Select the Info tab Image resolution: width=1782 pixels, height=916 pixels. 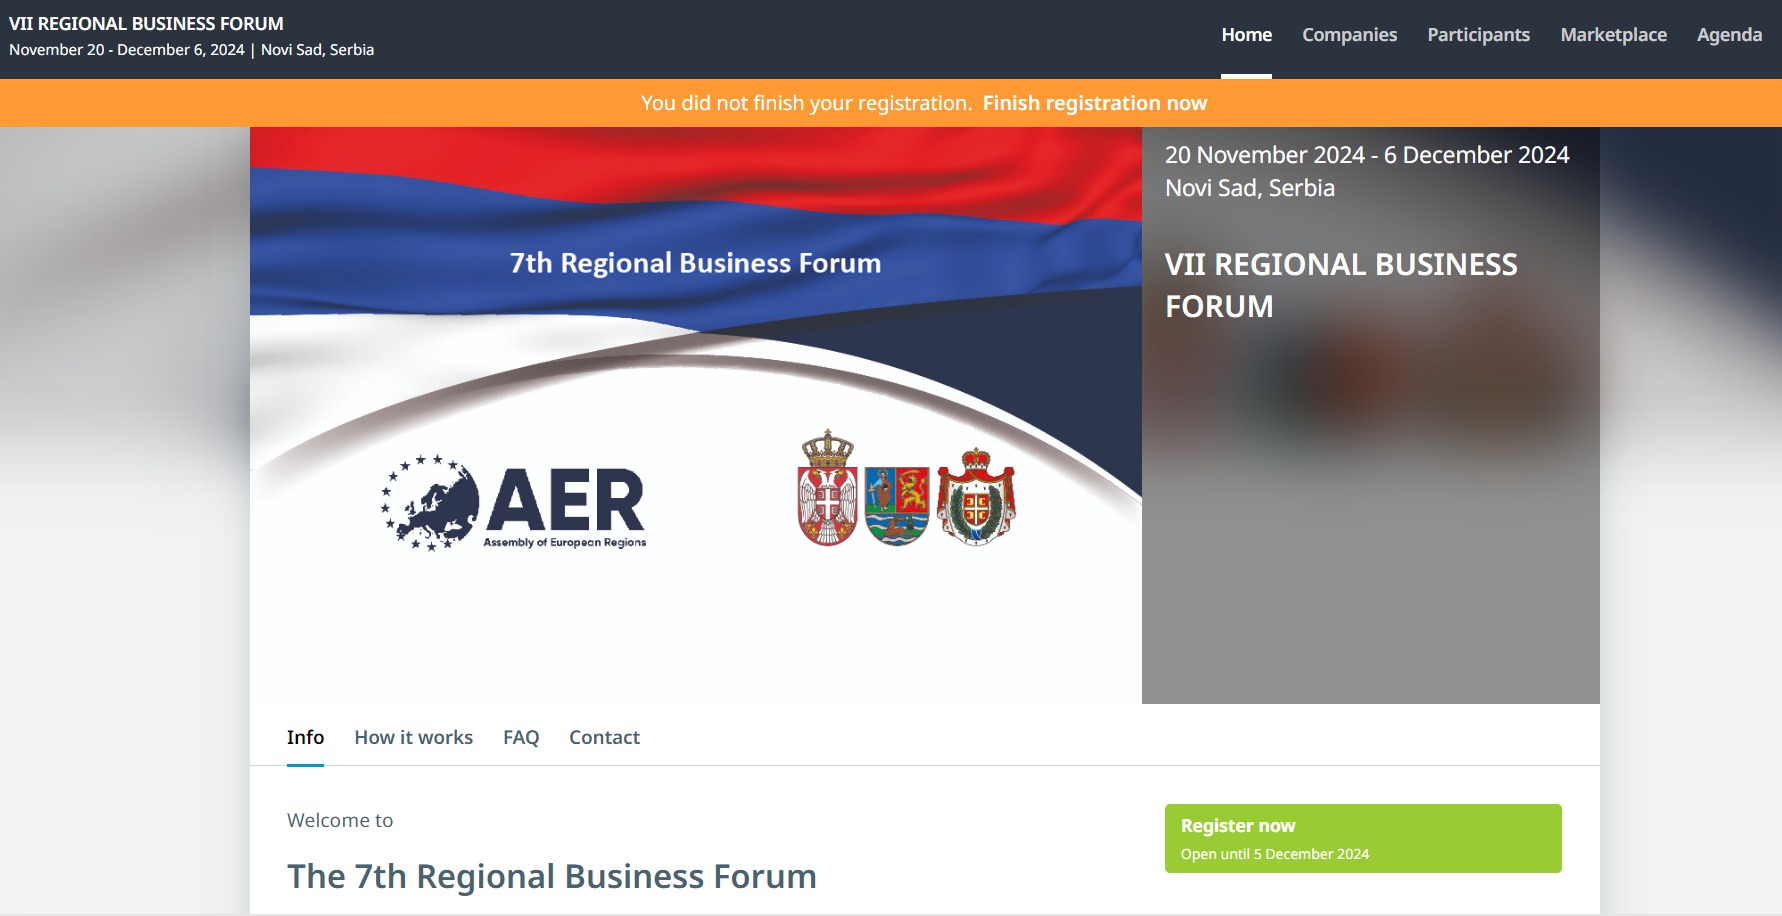(305, 738)
